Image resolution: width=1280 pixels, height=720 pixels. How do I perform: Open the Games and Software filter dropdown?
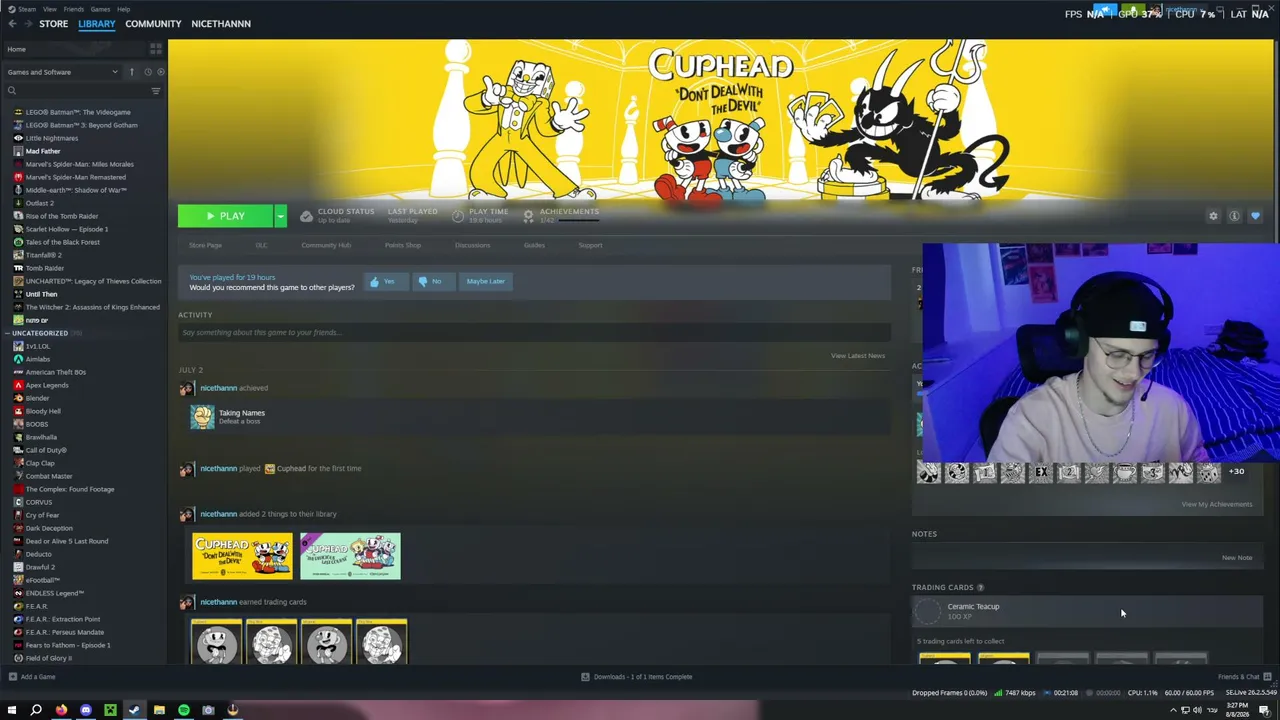coord(62,72)
